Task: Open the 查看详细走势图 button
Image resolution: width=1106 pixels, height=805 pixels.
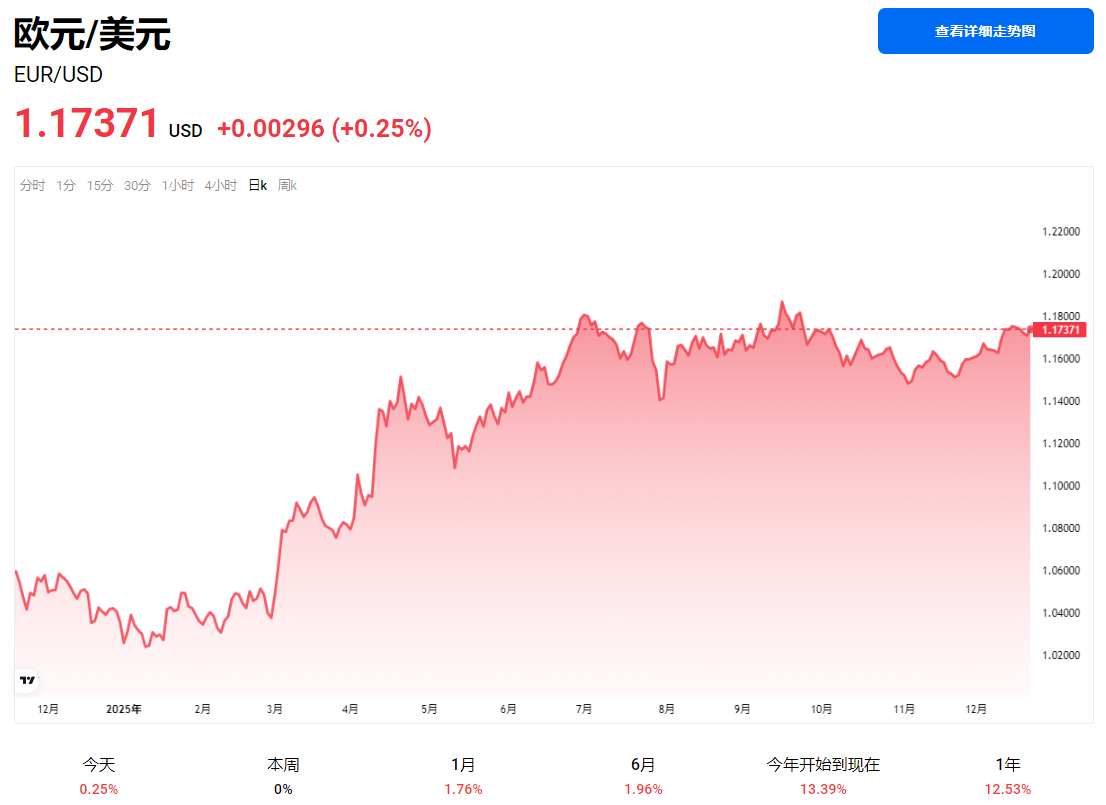Action: pyautogui.click(x=985, y=31)
